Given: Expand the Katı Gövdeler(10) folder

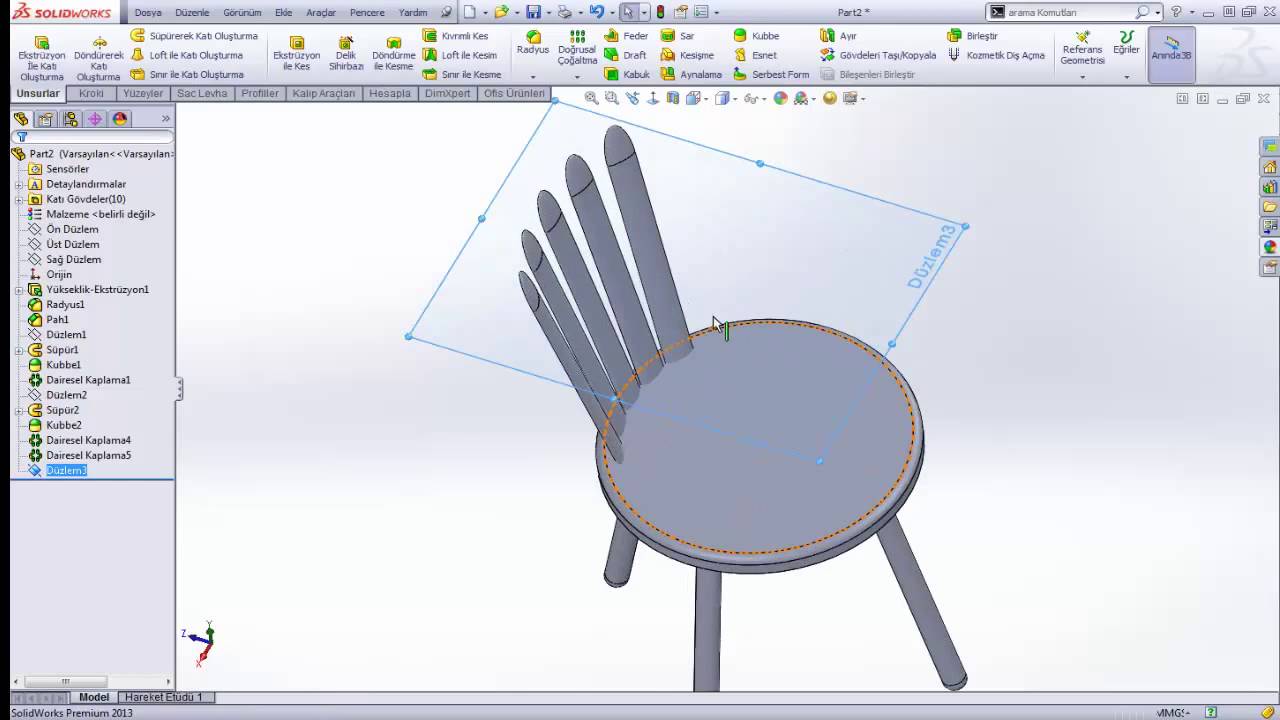Looking at the screenshot, I should click(19, 199).
